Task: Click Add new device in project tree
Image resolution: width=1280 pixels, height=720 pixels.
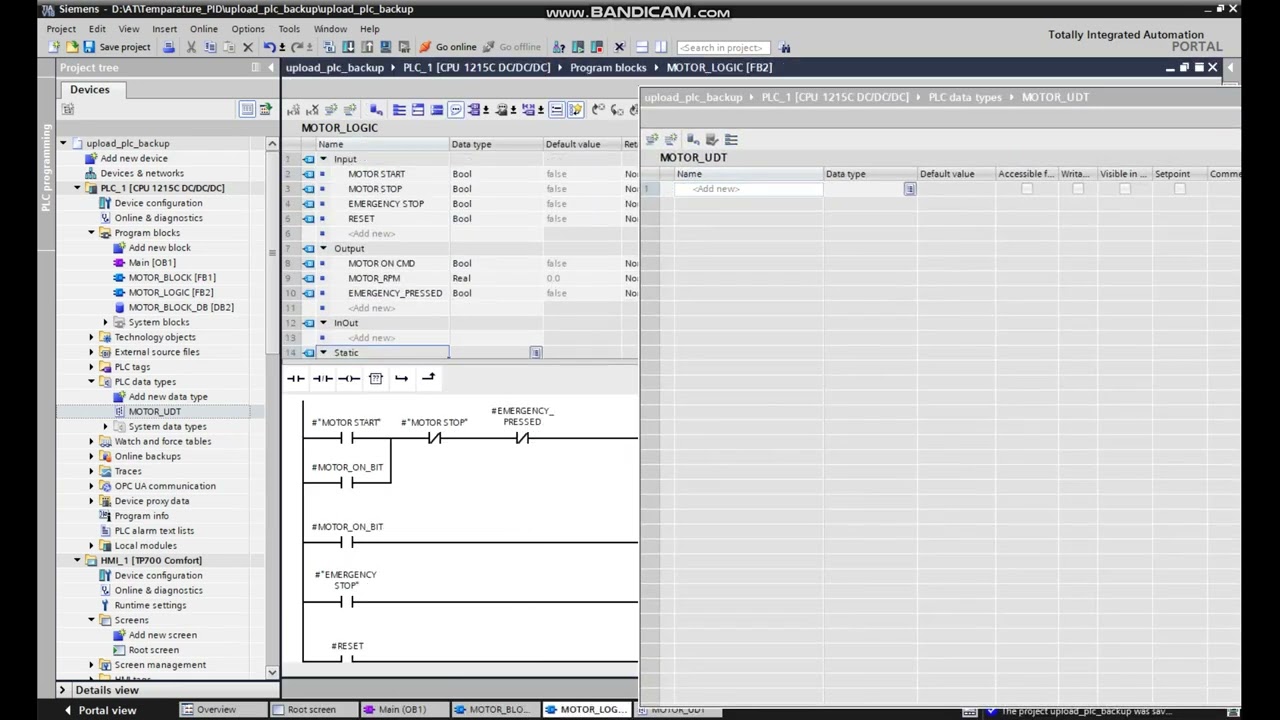Action: click(x=134, y=158)
